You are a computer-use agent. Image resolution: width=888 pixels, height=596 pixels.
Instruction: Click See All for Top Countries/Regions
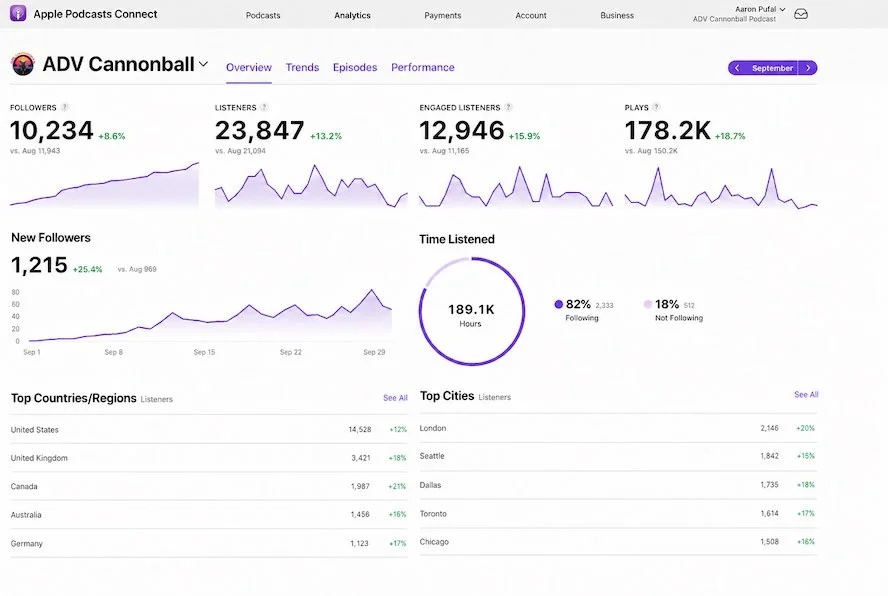(395, 398)
